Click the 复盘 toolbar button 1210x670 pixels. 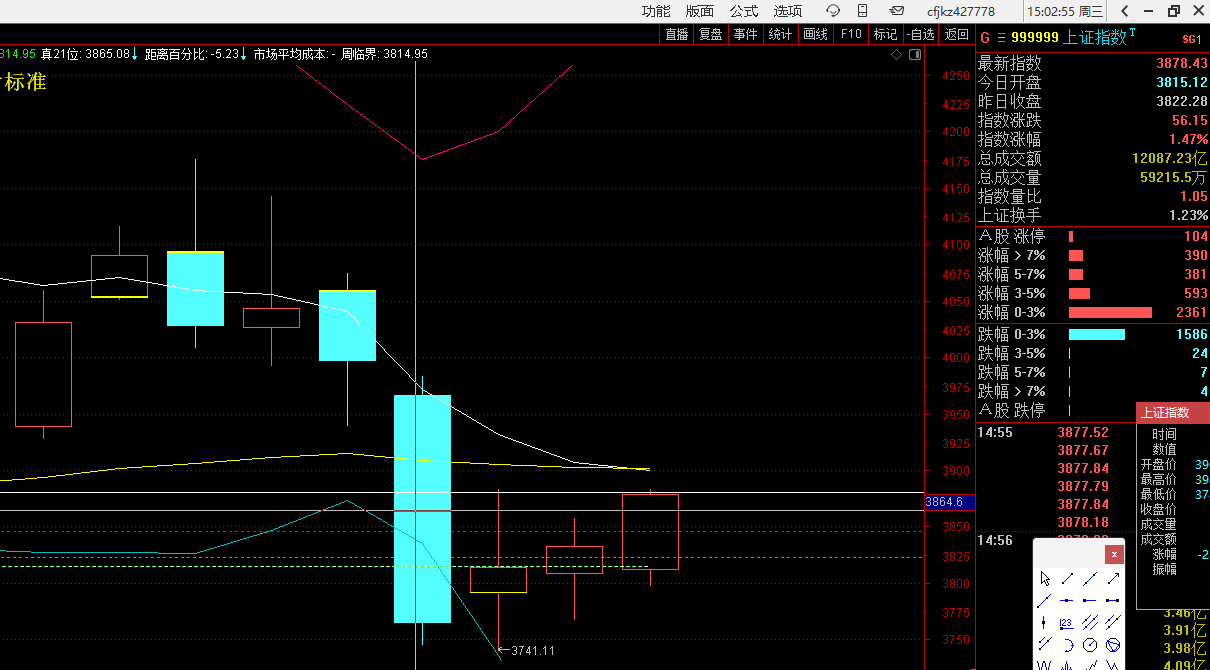coord(711,34)
